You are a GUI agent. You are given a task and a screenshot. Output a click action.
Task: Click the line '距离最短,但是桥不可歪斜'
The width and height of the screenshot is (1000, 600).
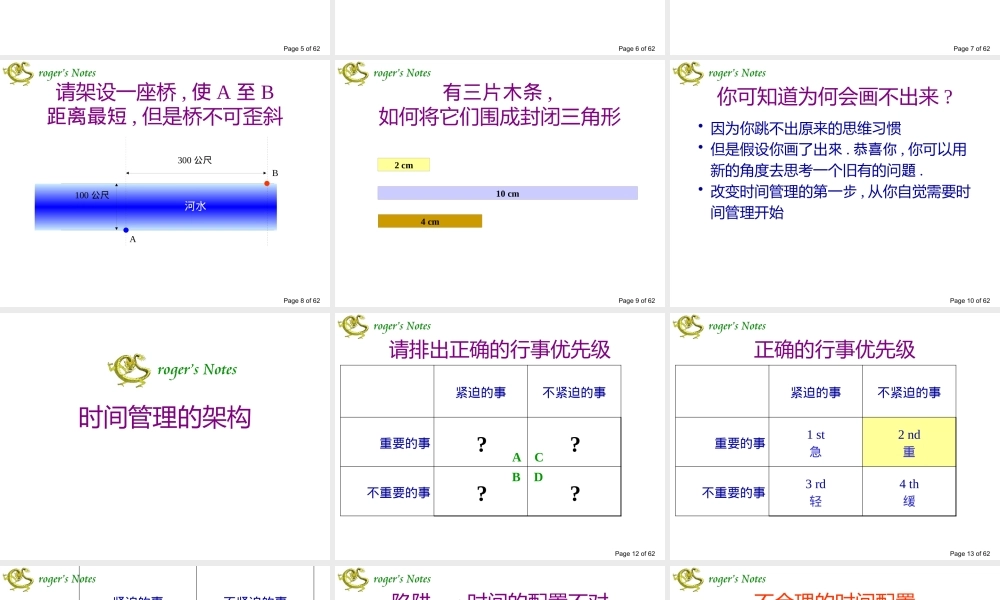165,117
